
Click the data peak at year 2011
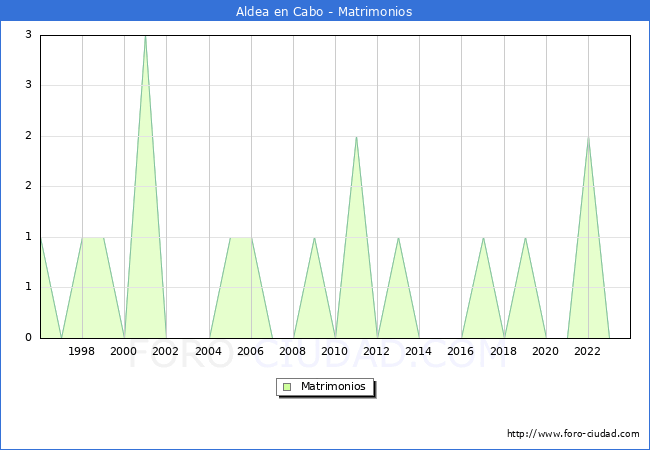pyautogui.click(x=356, y=137)
